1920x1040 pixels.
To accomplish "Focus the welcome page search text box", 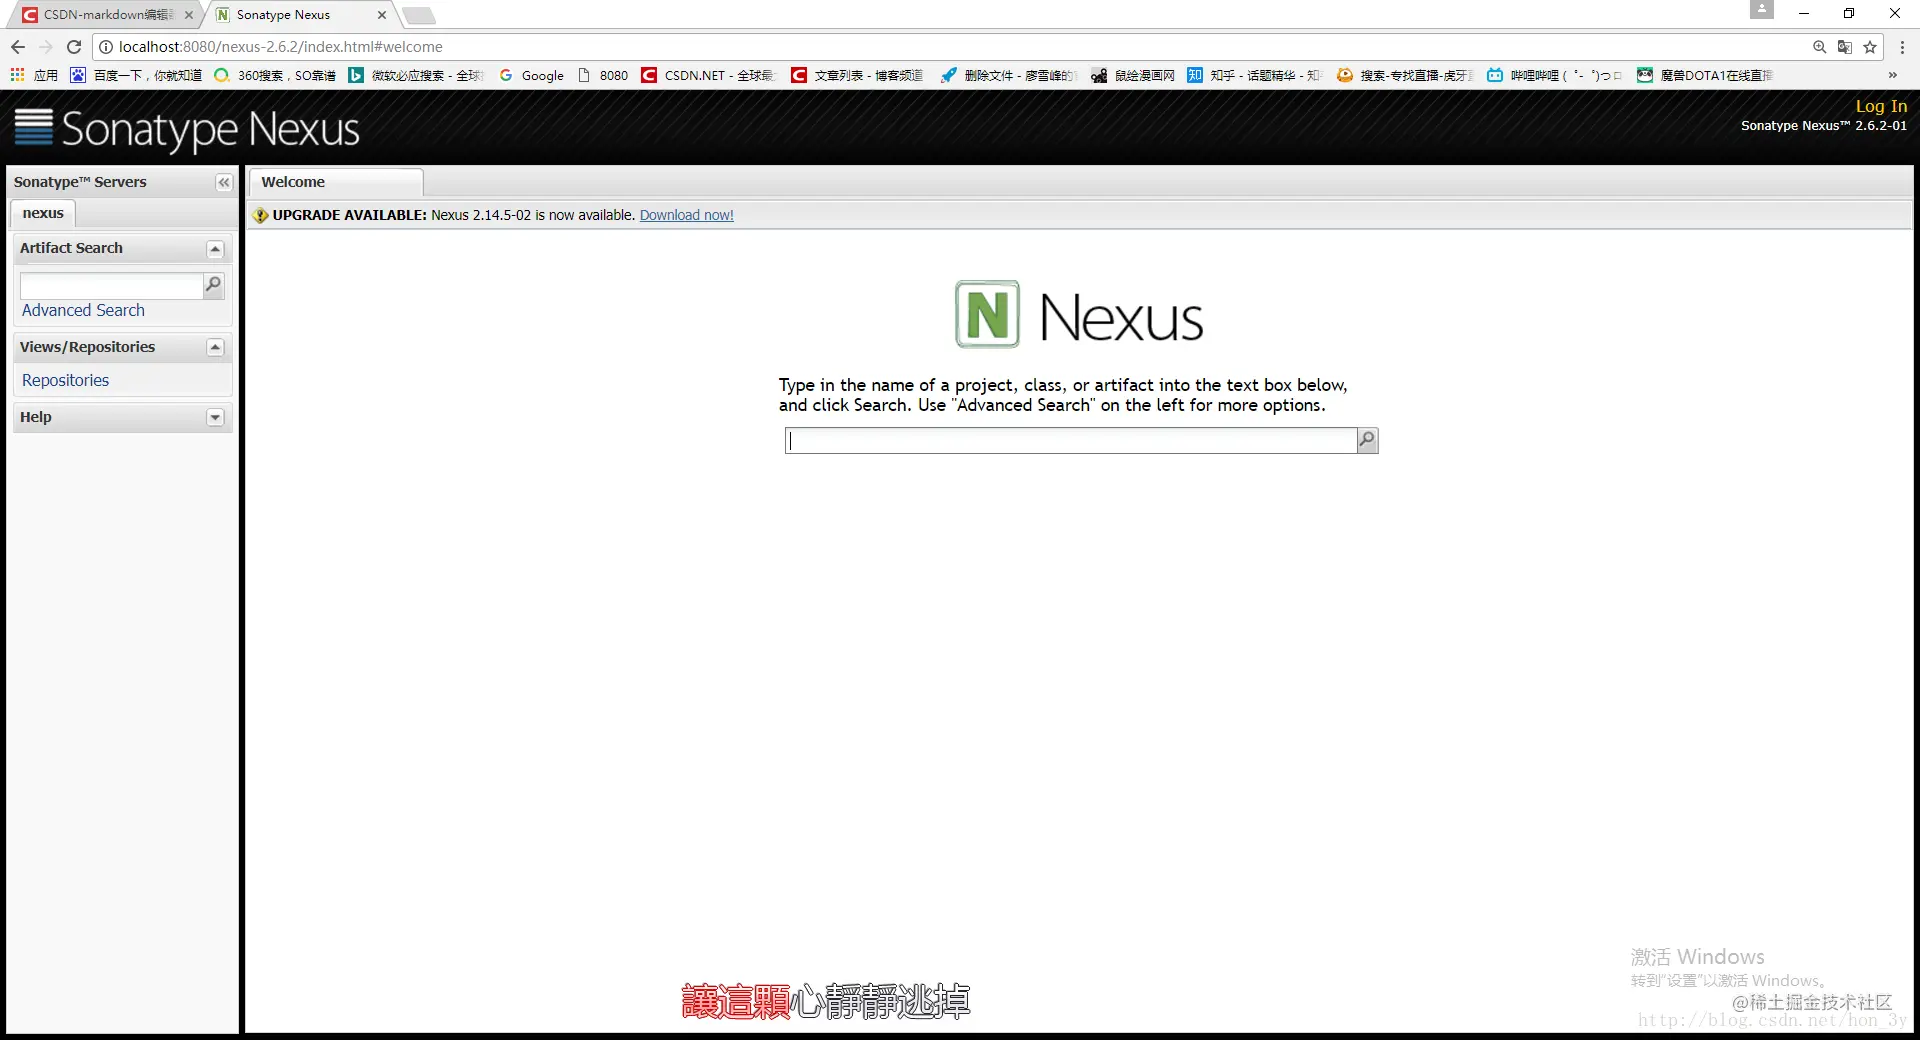I will (1071, 440).
